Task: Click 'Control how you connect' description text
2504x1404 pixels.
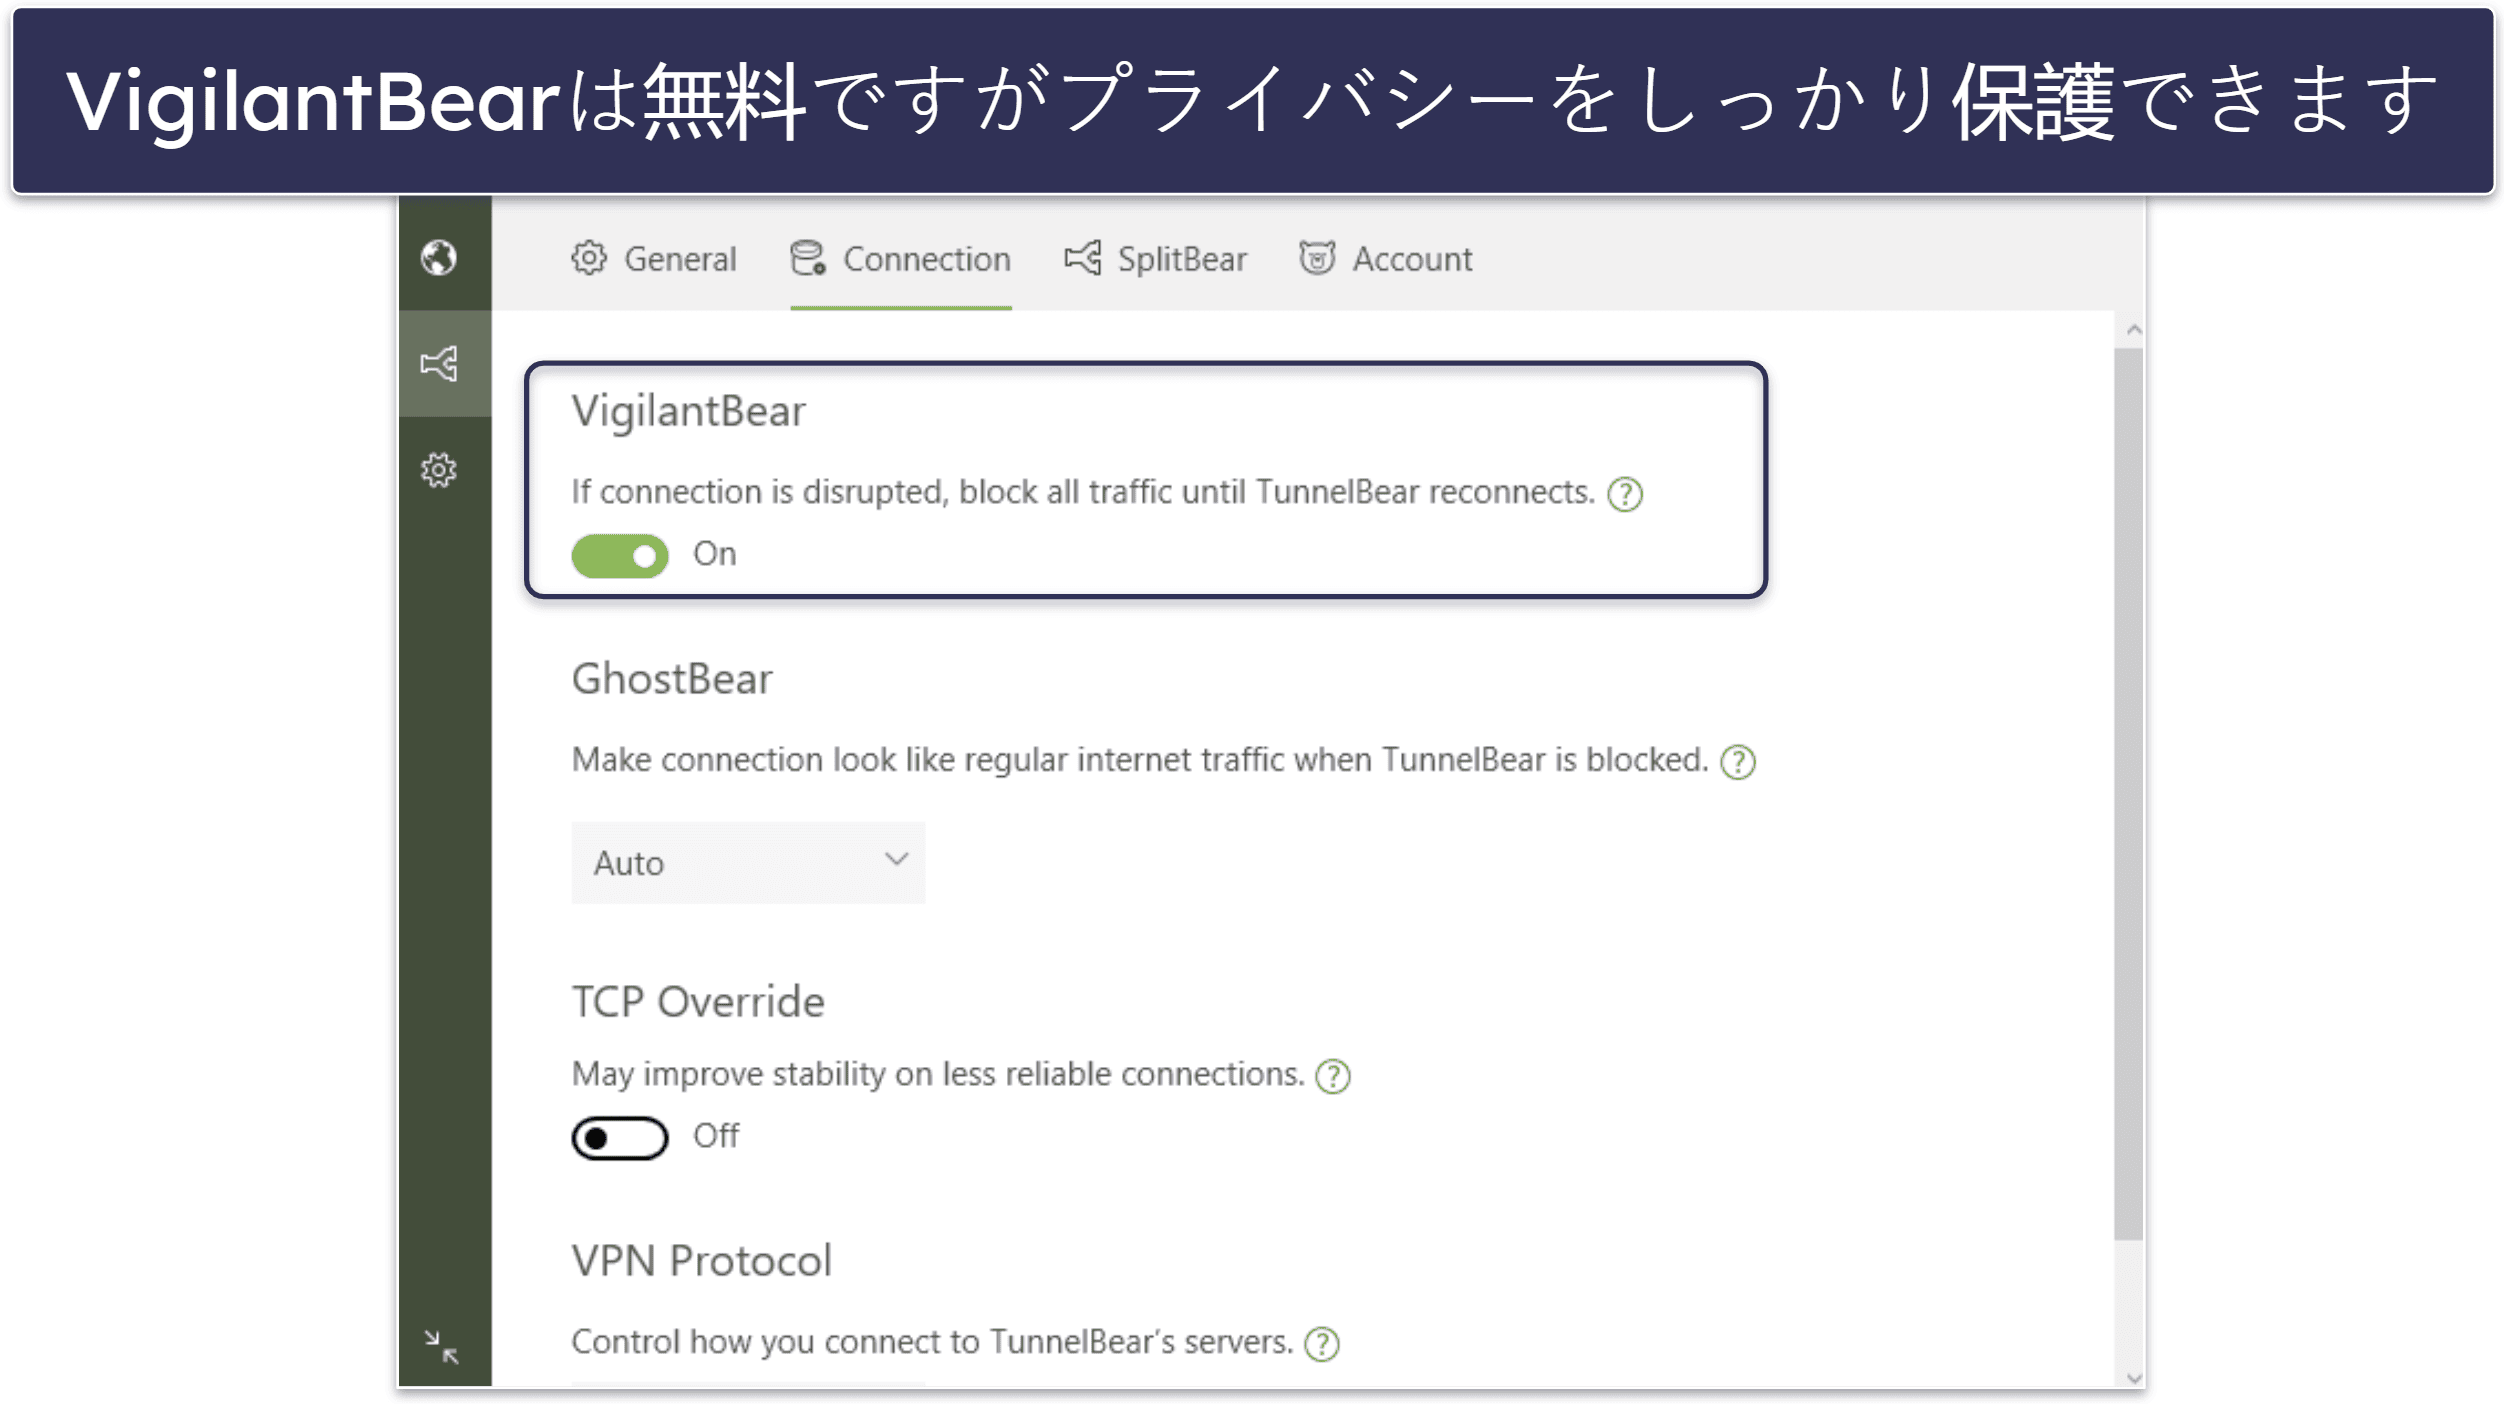Action: (932, 1343)
